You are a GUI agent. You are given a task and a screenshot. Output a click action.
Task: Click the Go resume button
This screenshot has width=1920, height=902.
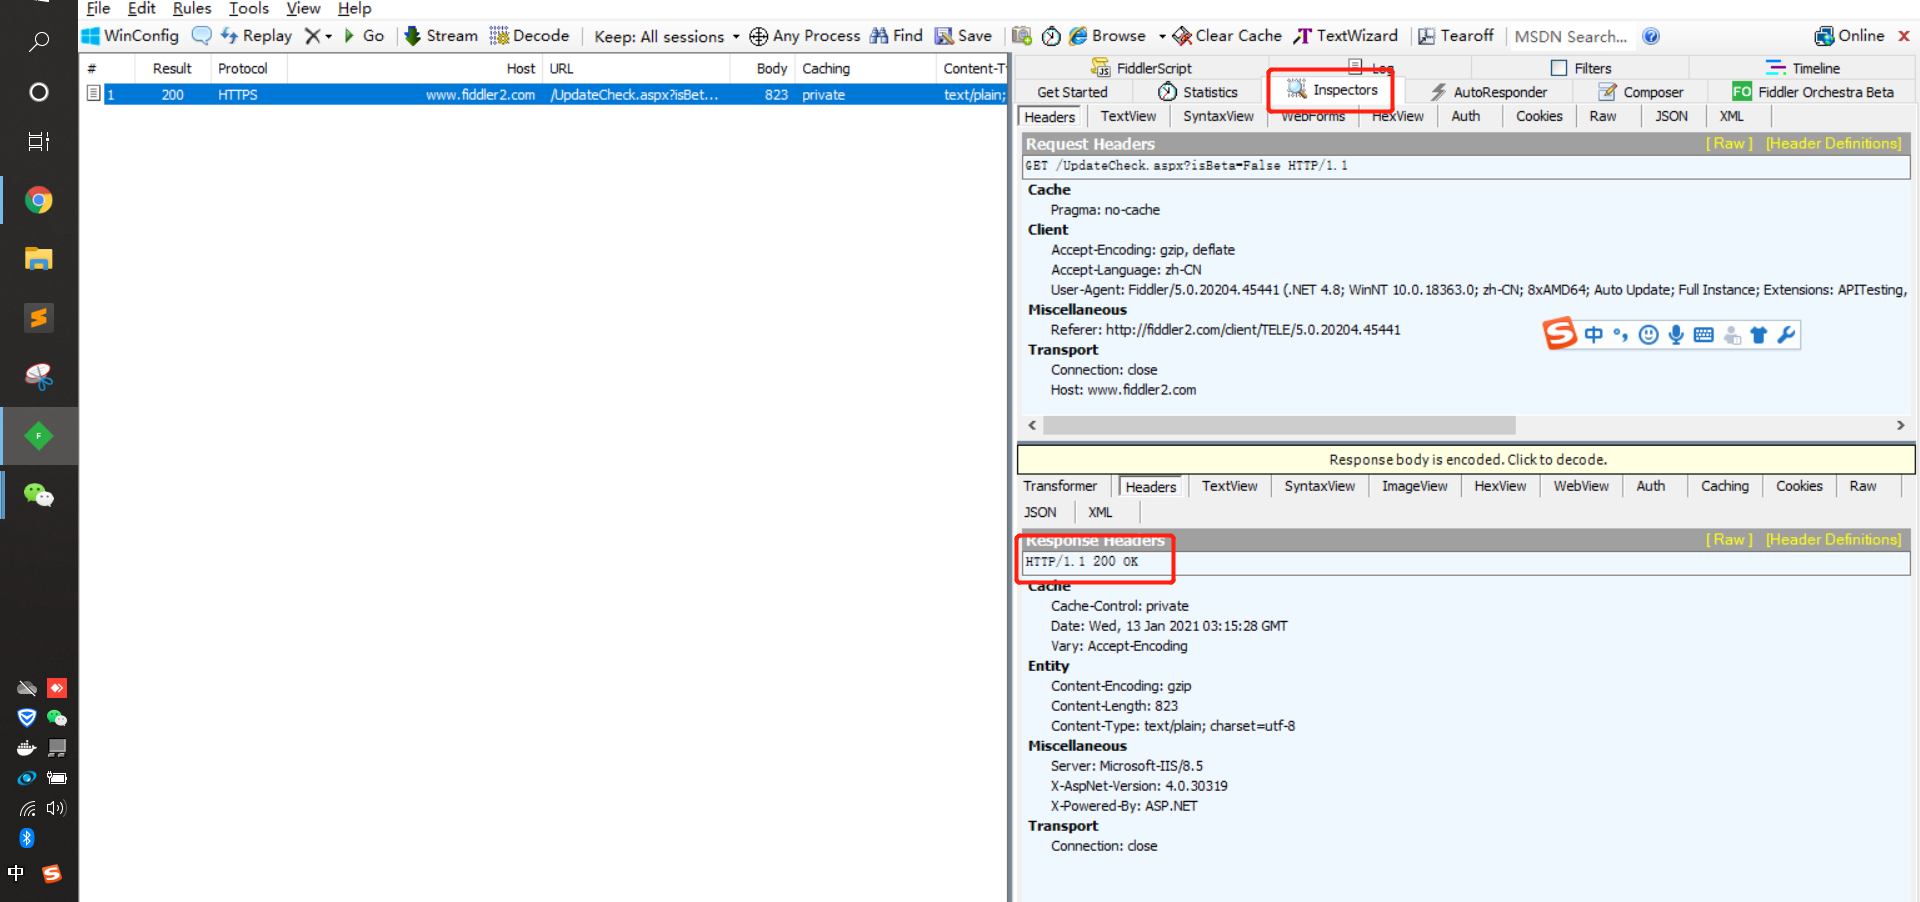(364, 36)
